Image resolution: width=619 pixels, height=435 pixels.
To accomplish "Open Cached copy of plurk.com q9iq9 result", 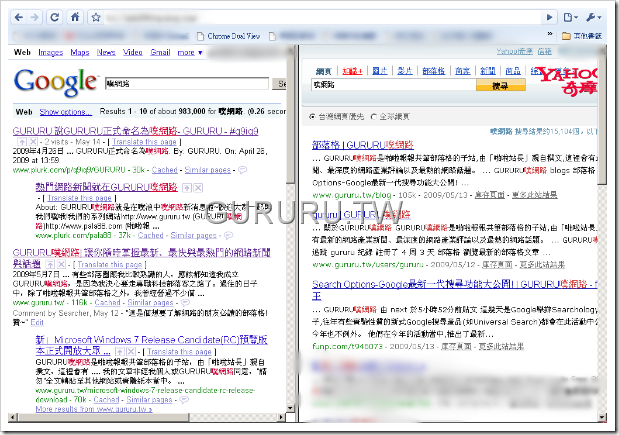I will tap(164, 170).
